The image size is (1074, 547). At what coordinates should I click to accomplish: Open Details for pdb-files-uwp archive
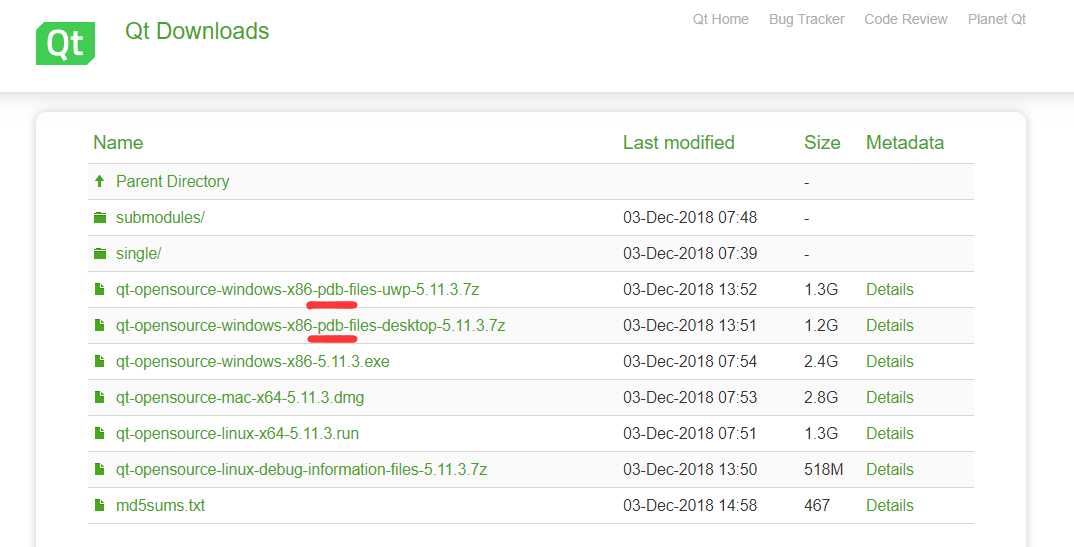coord(890,290)
